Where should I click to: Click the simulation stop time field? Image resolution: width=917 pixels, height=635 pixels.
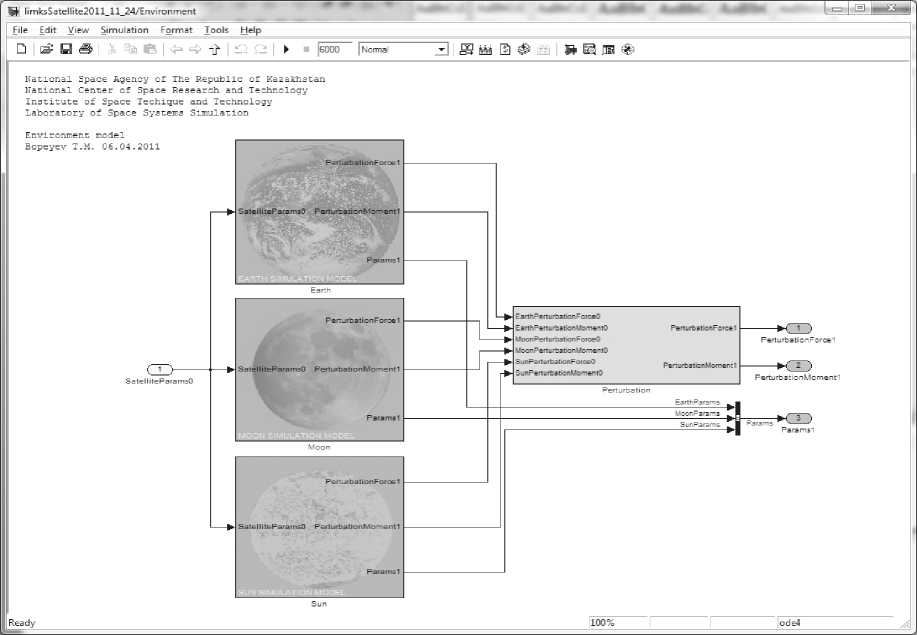pos(335,49)
